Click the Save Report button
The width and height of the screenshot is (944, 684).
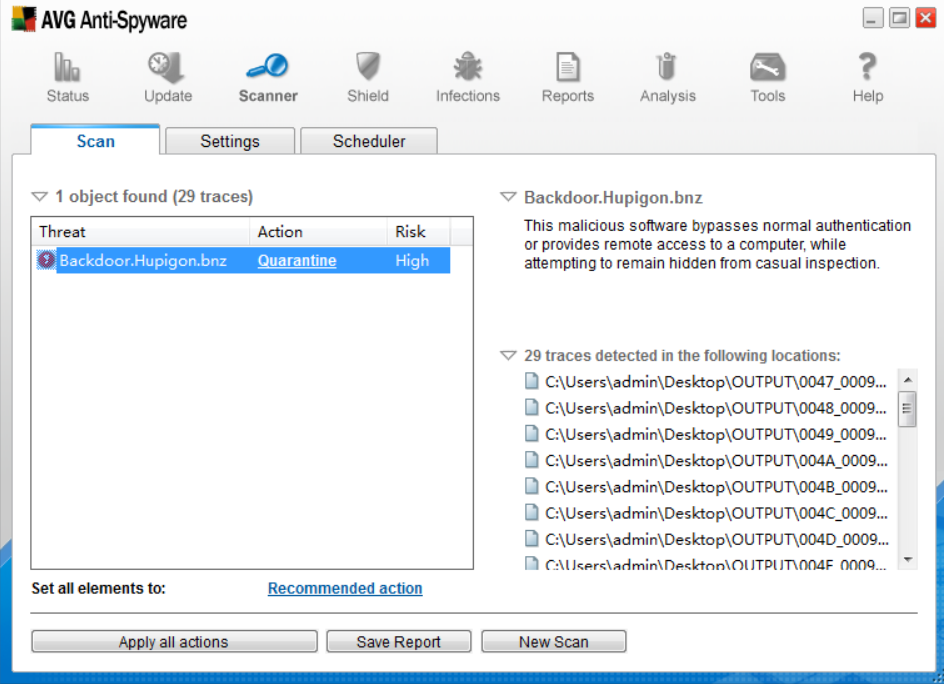click(x=399, y=642)
